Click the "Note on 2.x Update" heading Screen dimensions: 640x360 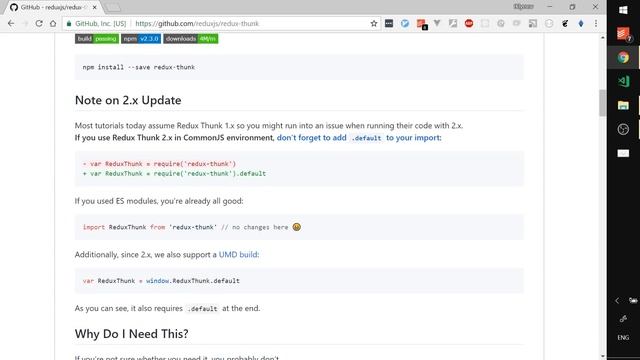pos(128,100)
